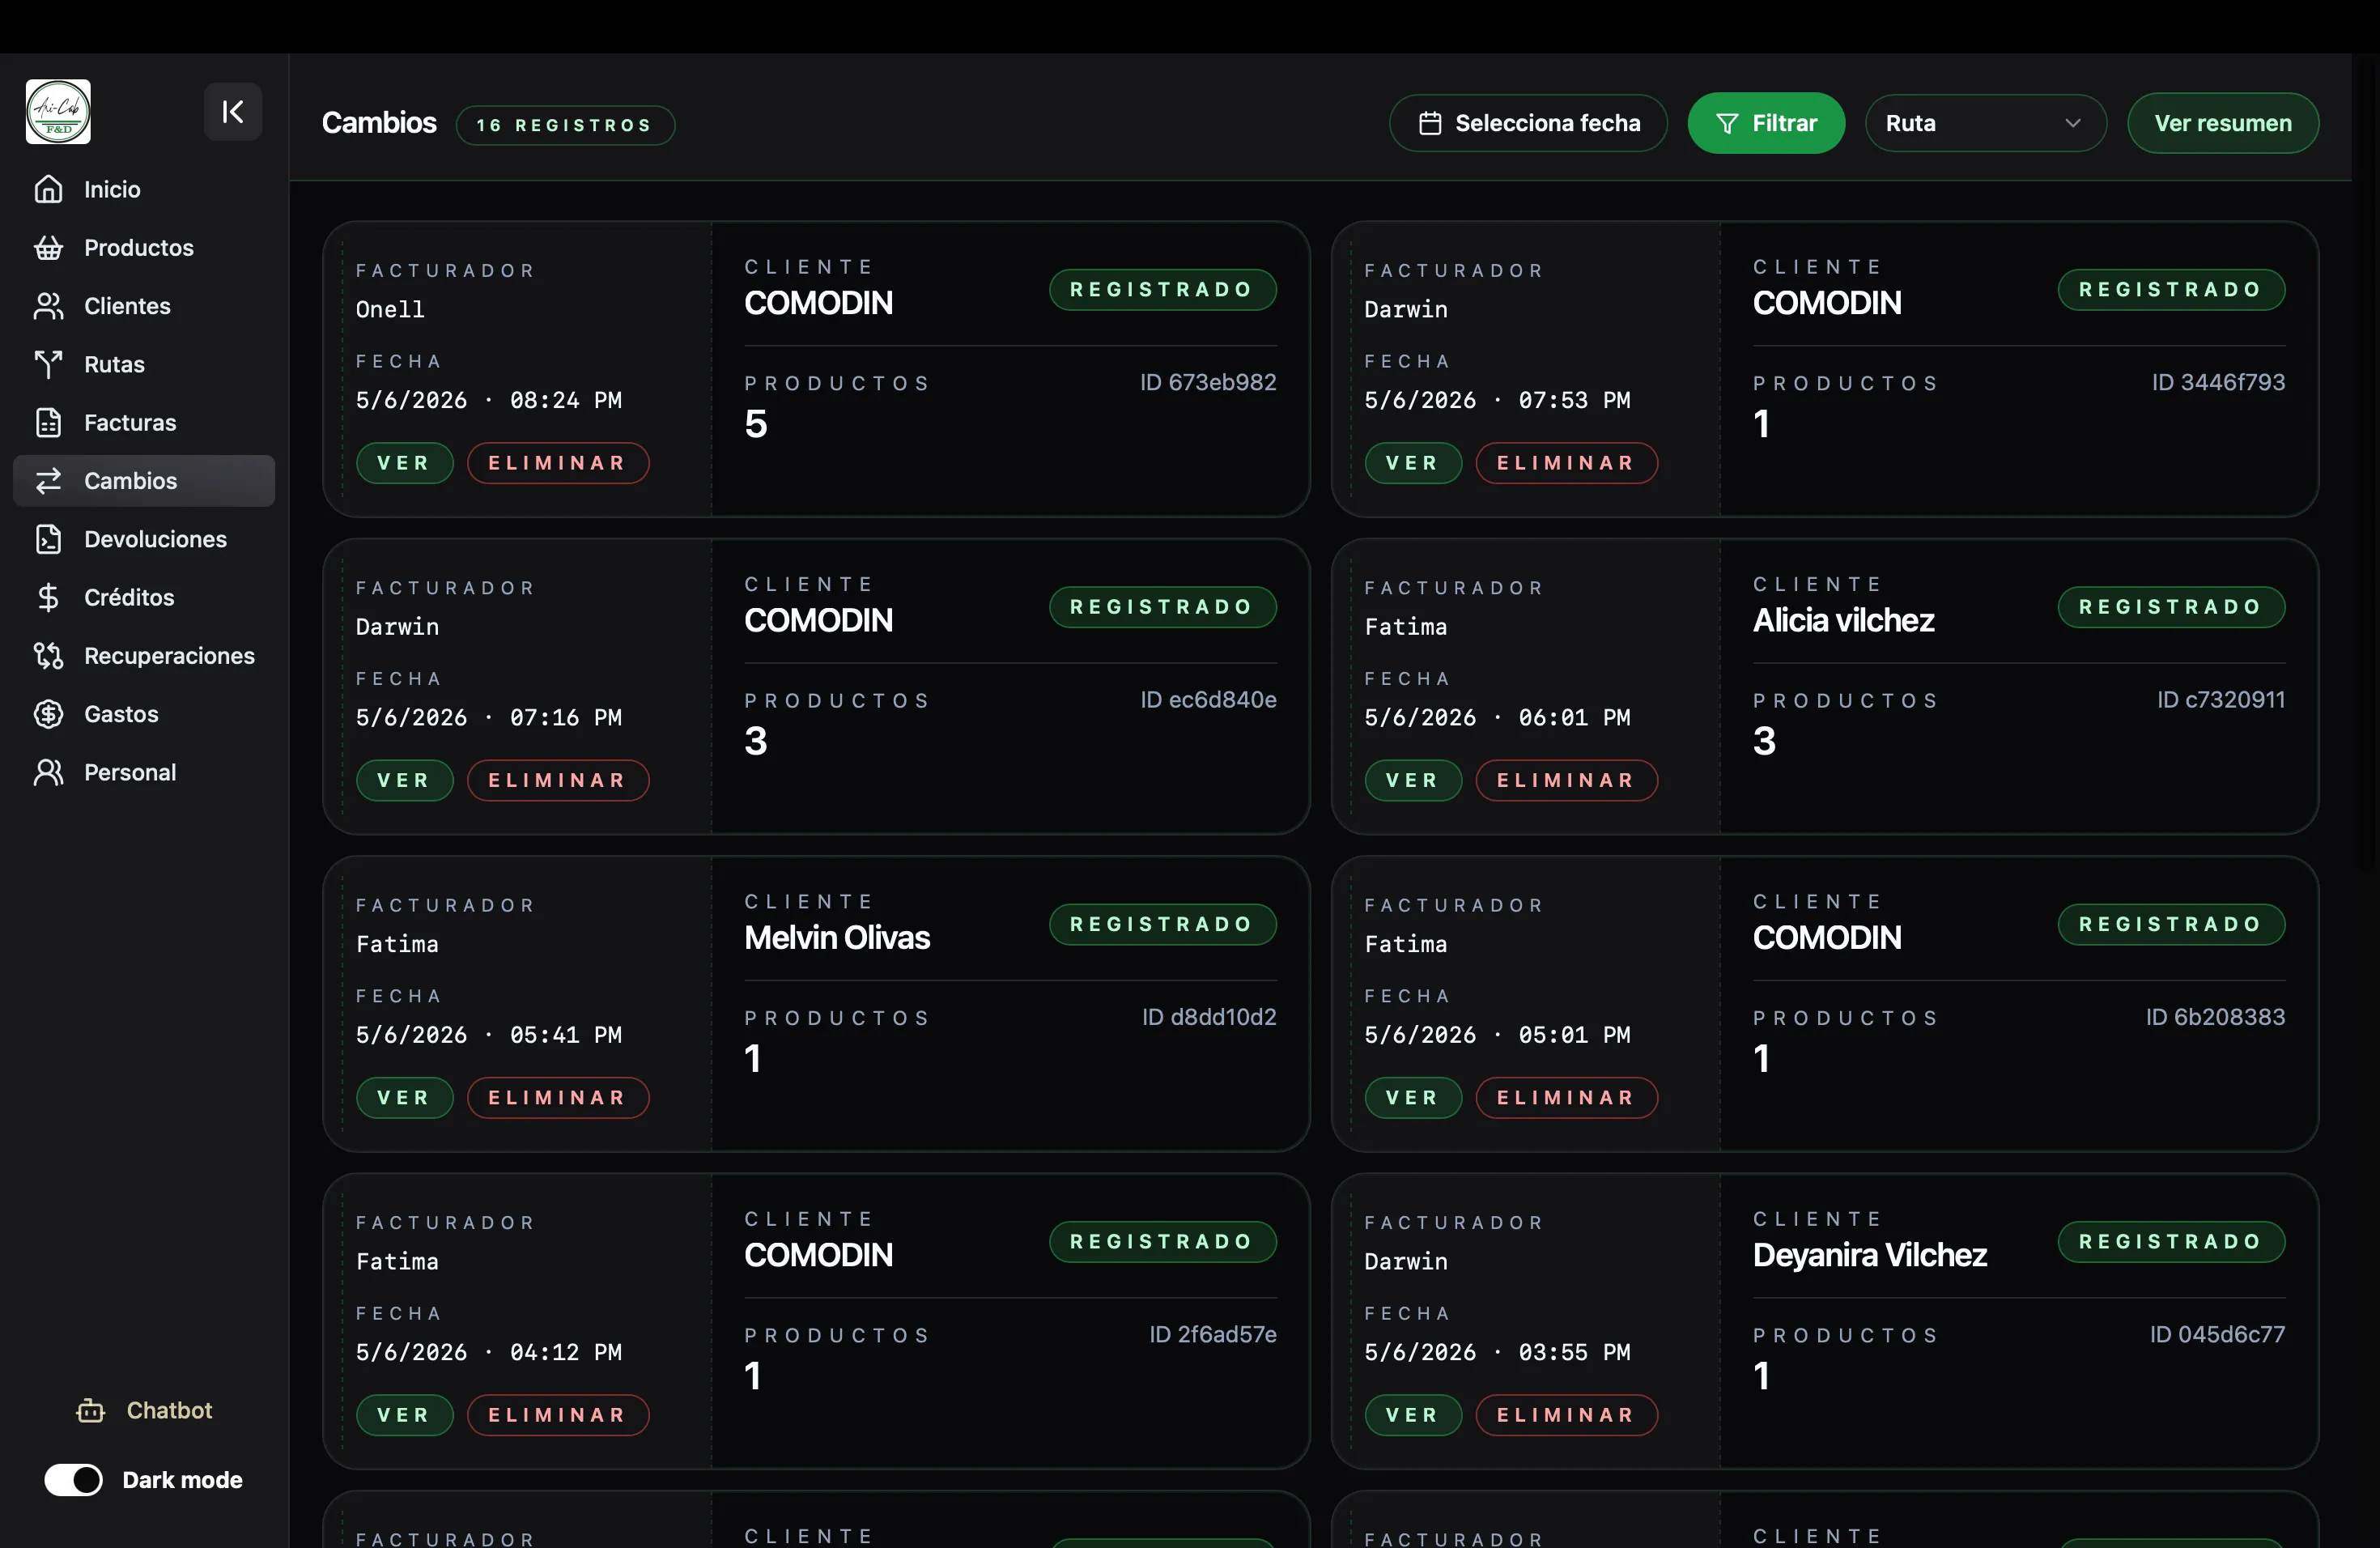Open Gastos section
2380x1548 pixels.
coord(144,714)
